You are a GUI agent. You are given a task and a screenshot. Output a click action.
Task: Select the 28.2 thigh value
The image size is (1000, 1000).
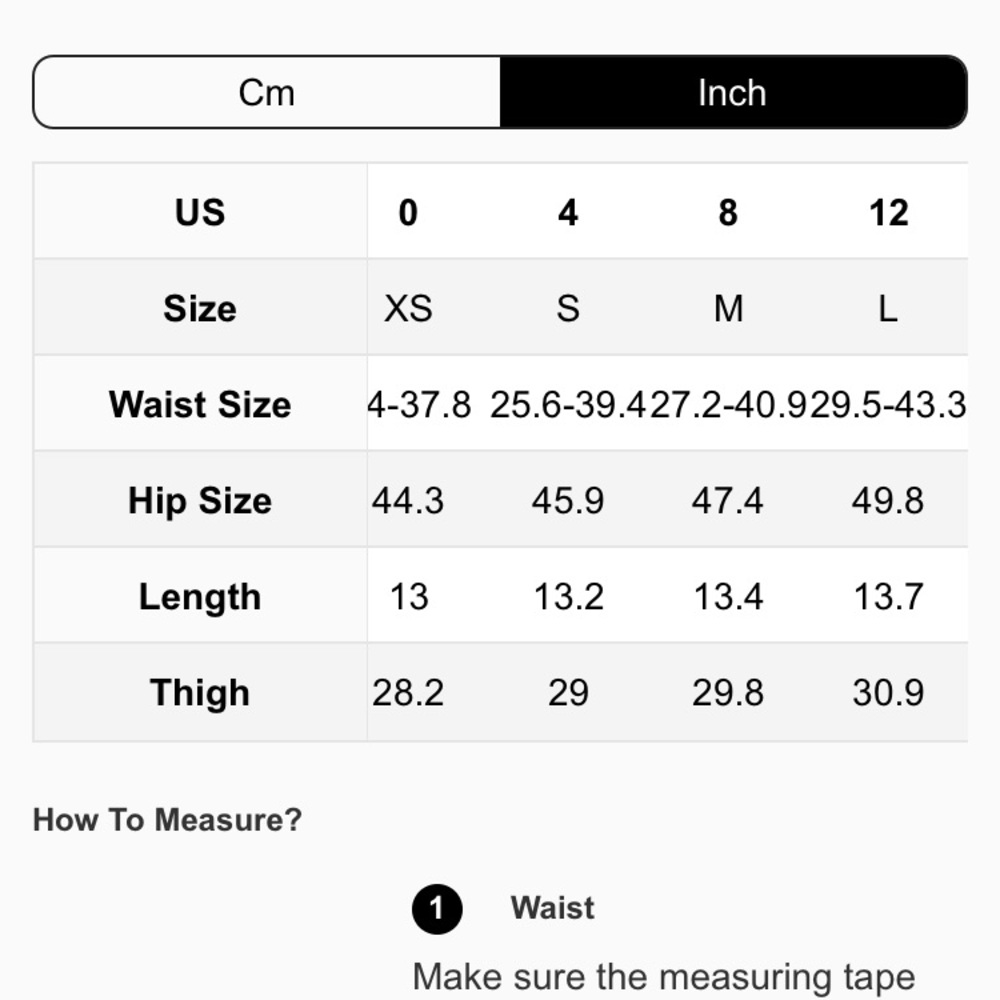point(408,692)
